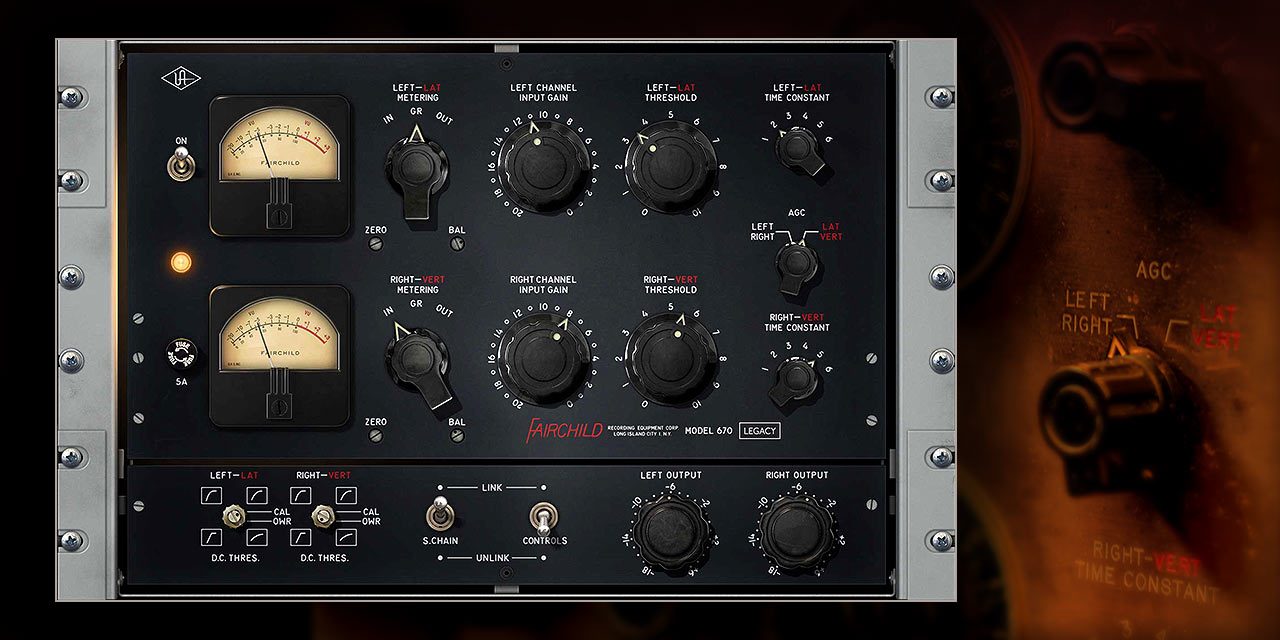1280x640 pixels.
Task: Flip the Left-LAT D.C. Thres. switch
Action: (x=235, y=516)
